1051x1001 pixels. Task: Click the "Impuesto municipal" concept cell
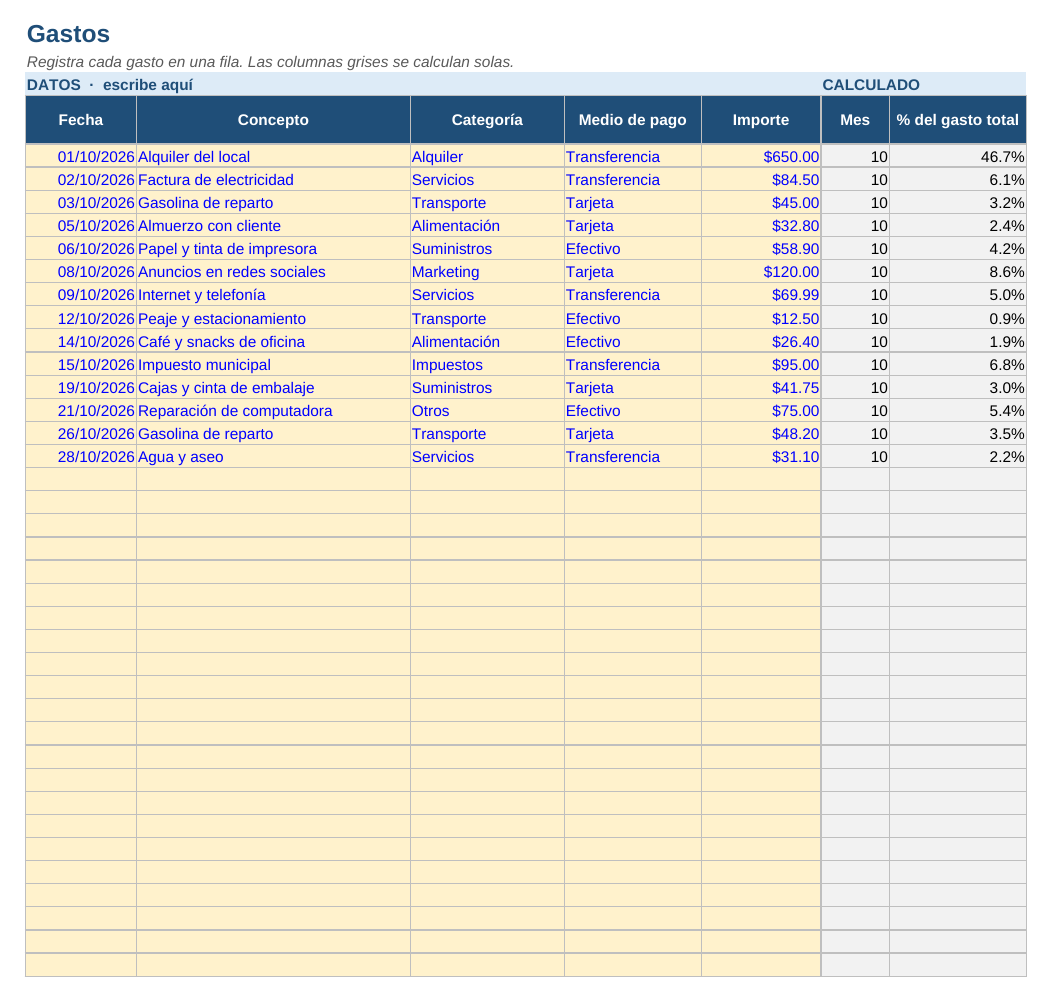point(273,365)
